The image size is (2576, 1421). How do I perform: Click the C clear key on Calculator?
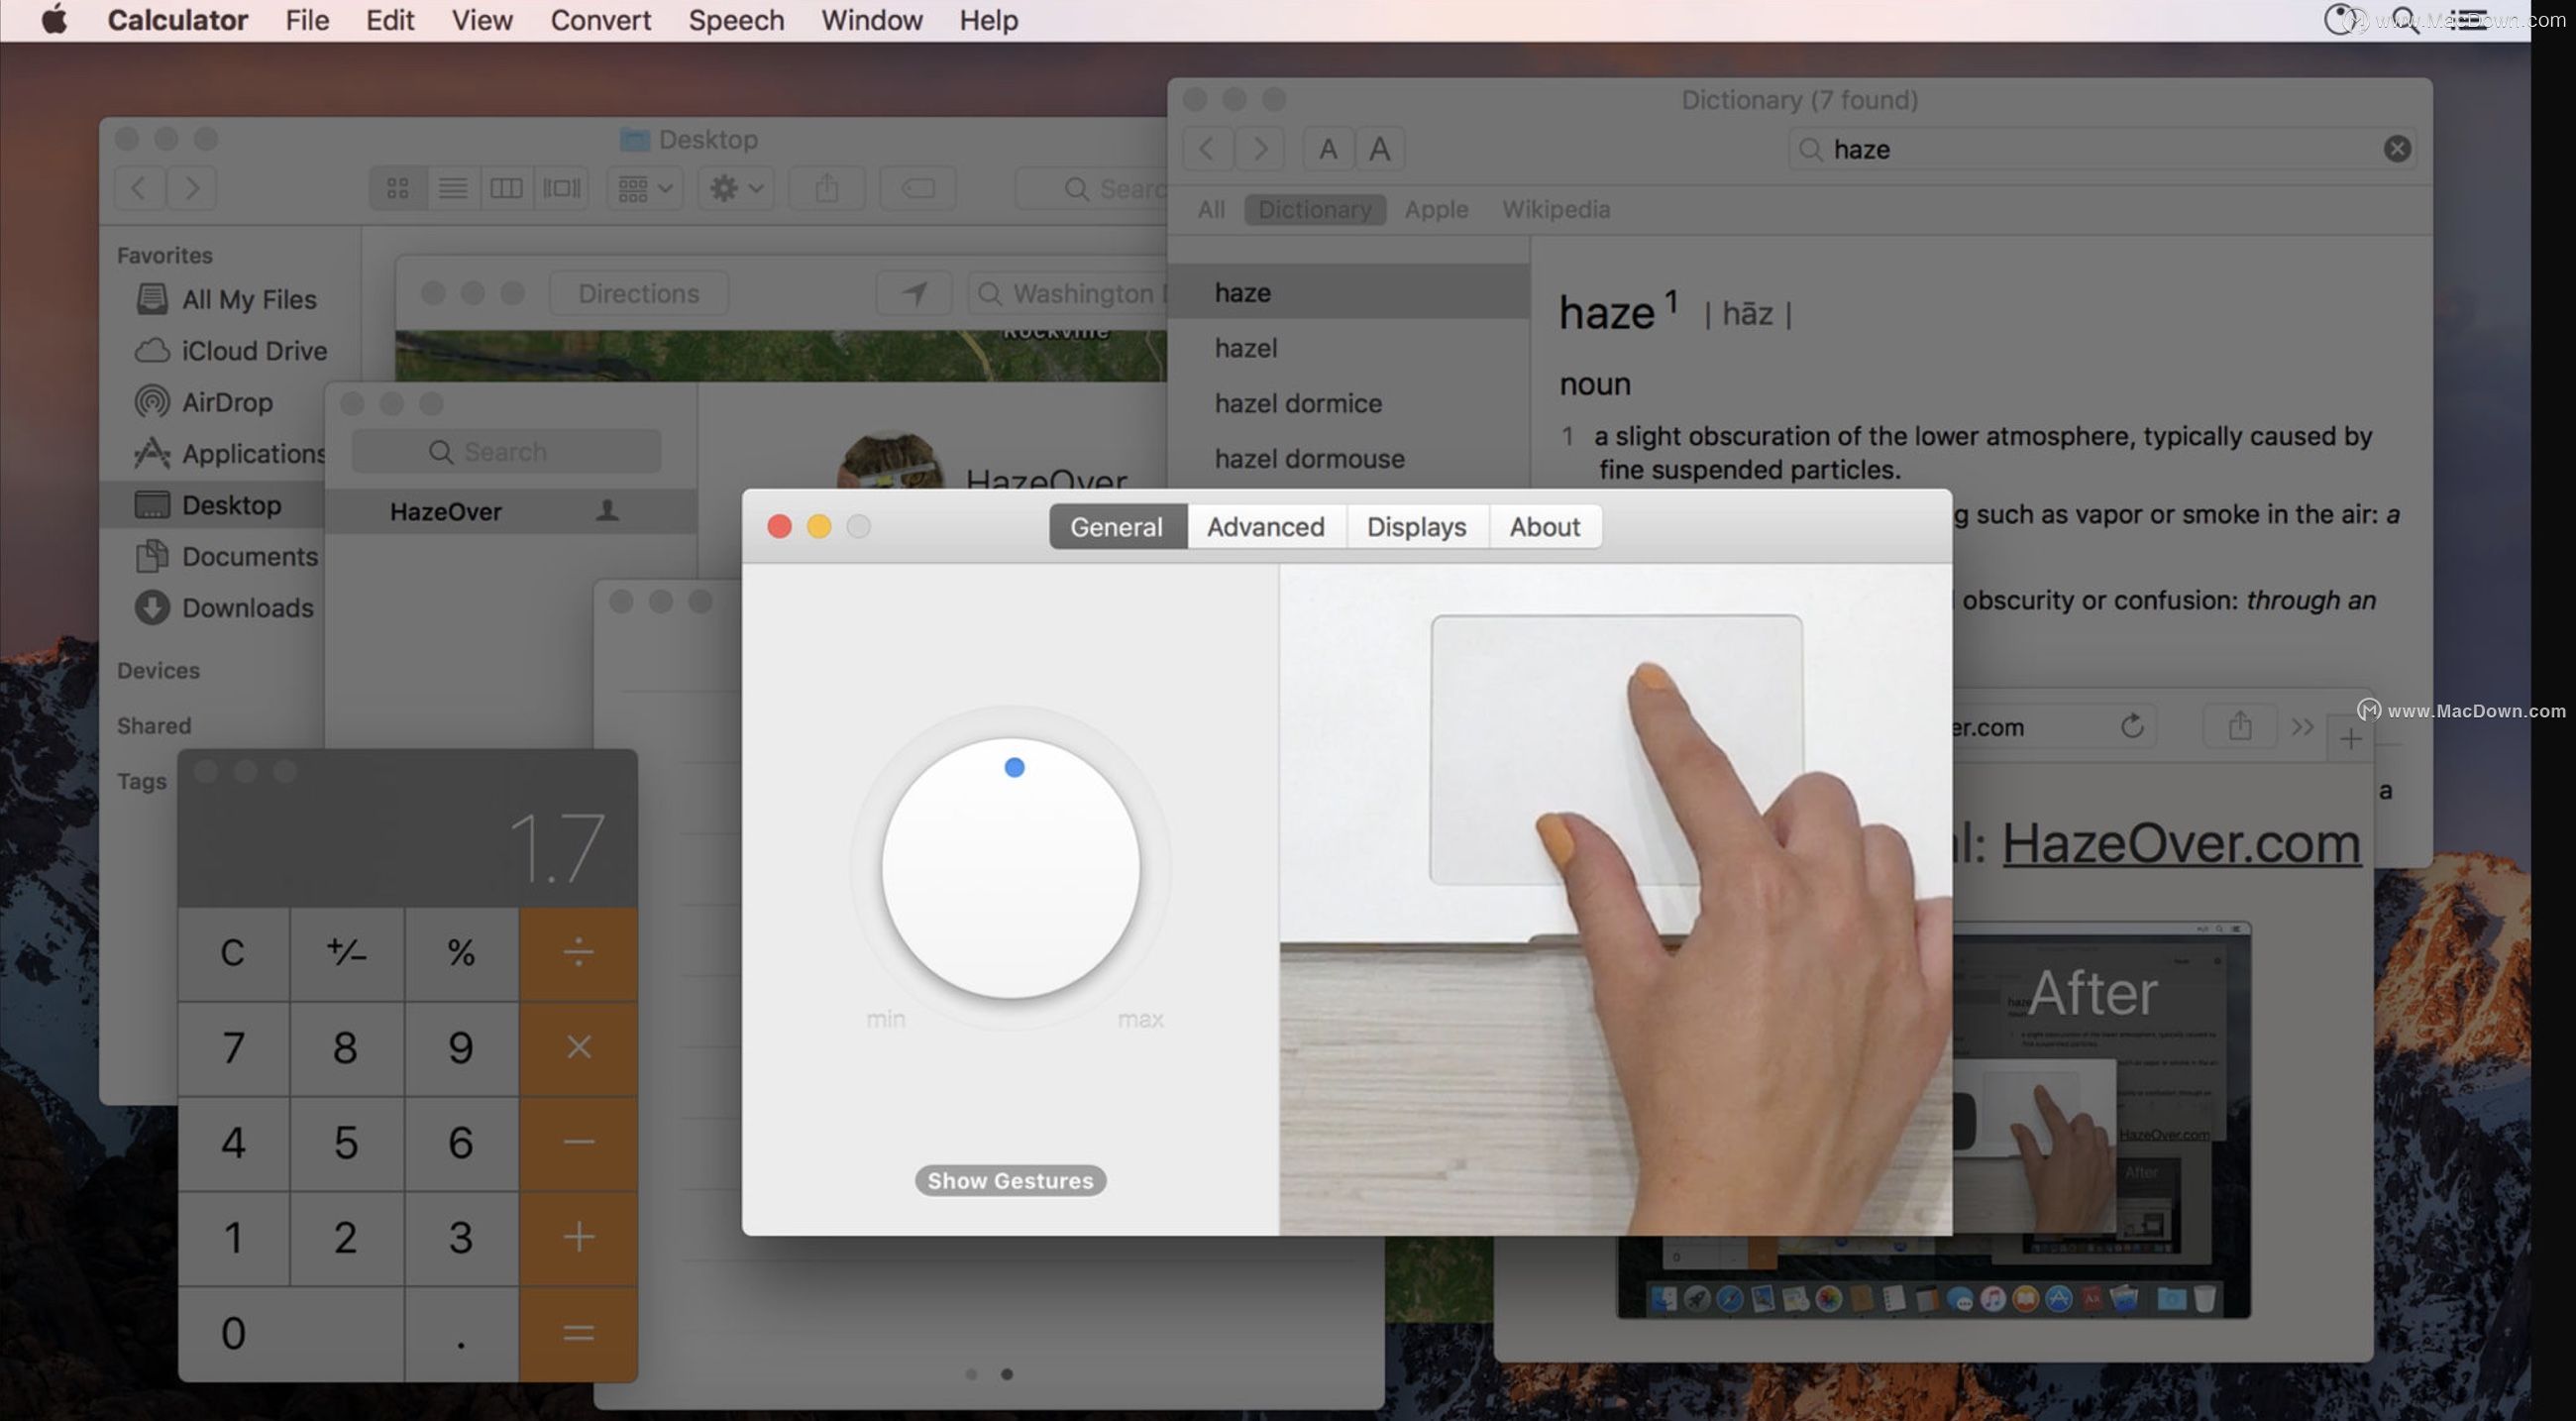pyautogui.click(x=233, y=953)
